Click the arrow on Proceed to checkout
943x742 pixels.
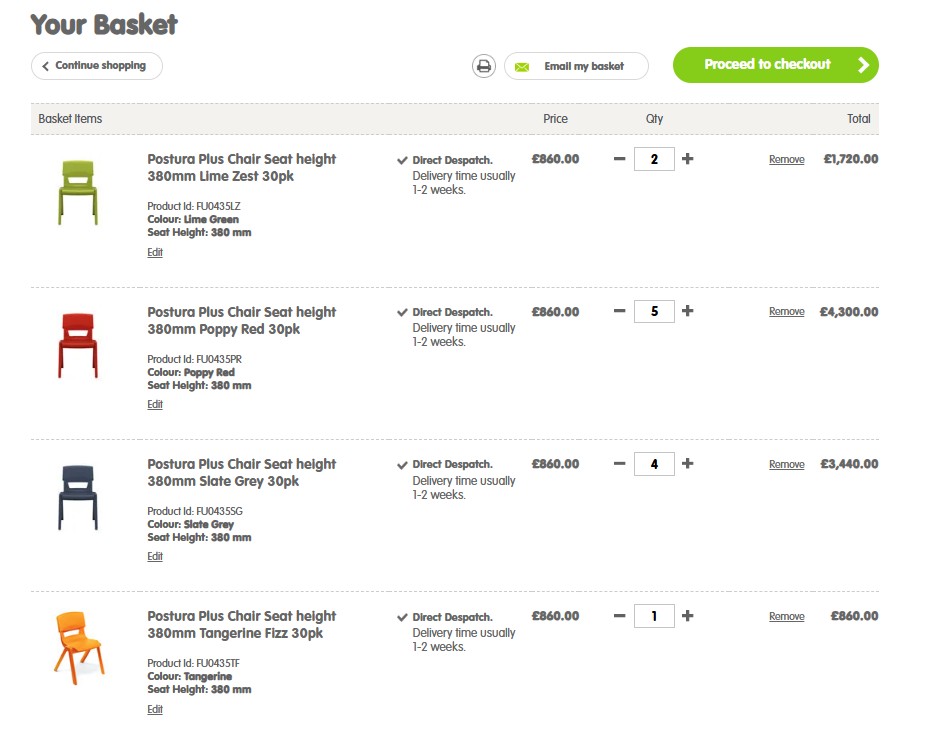(x=862, y=64)
